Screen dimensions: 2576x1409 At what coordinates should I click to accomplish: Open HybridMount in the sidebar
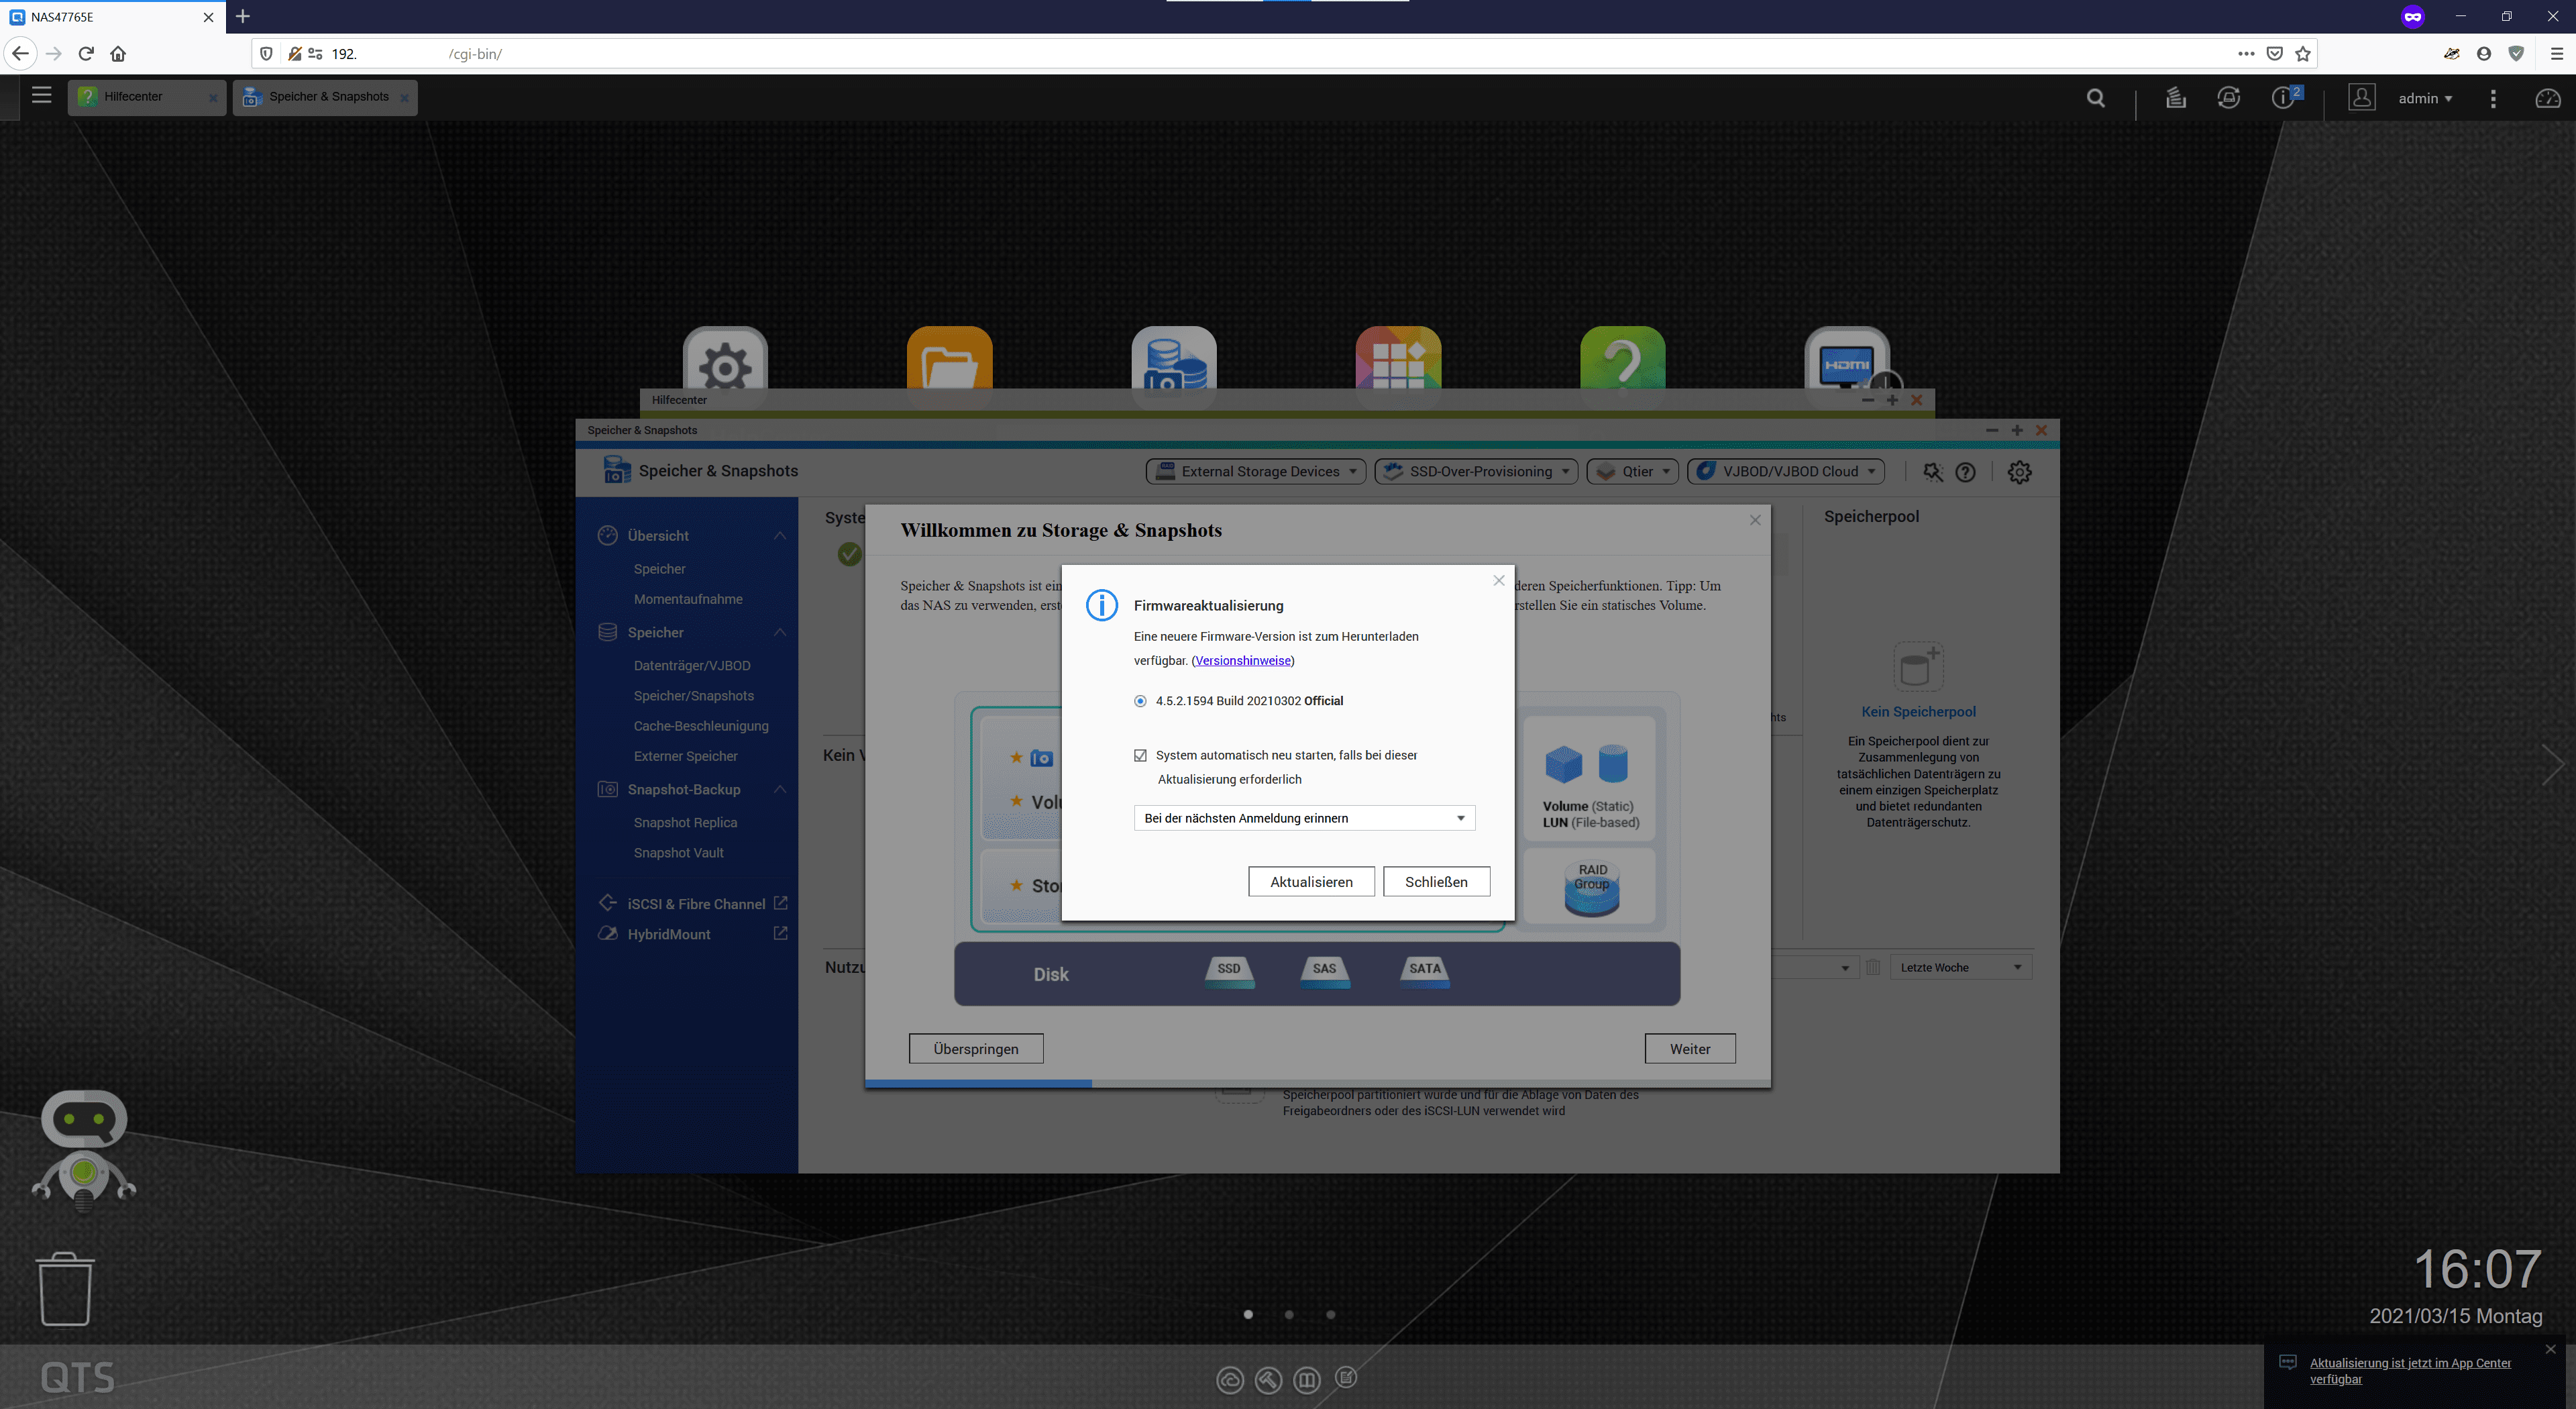tap(669, 934)
